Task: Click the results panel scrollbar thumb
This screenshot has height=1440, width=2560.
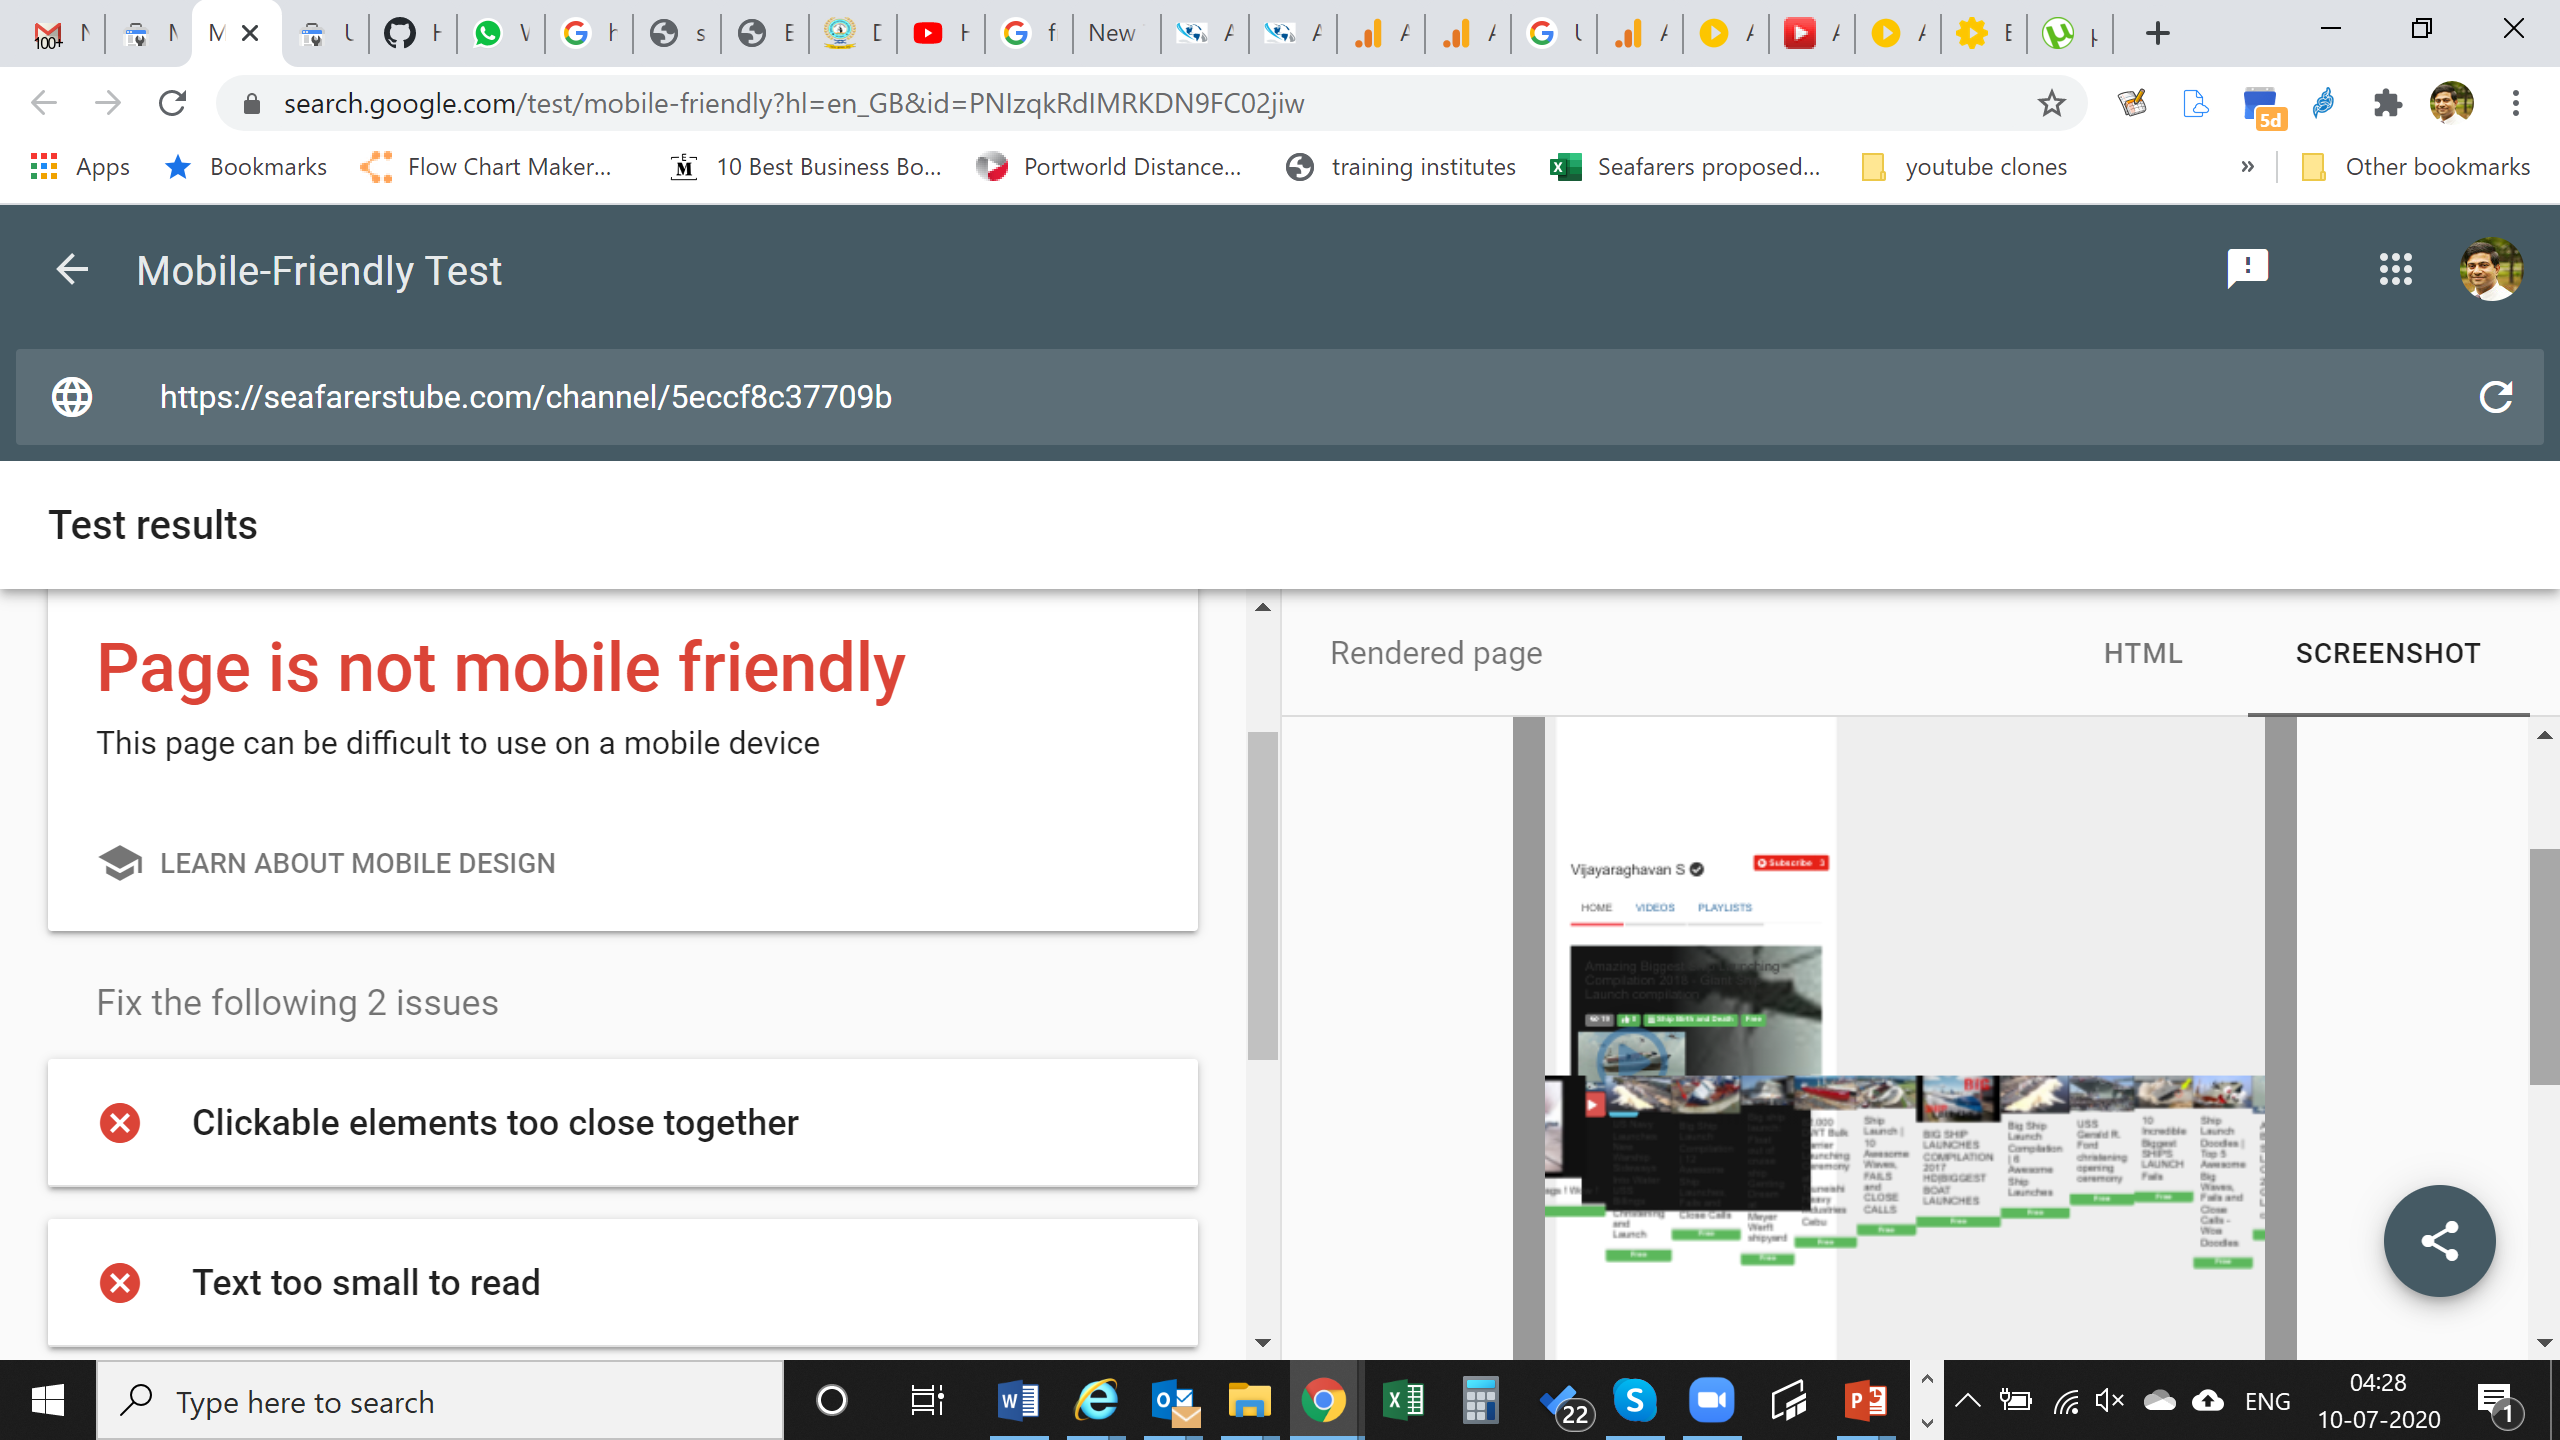Action: coord(1262,896)
